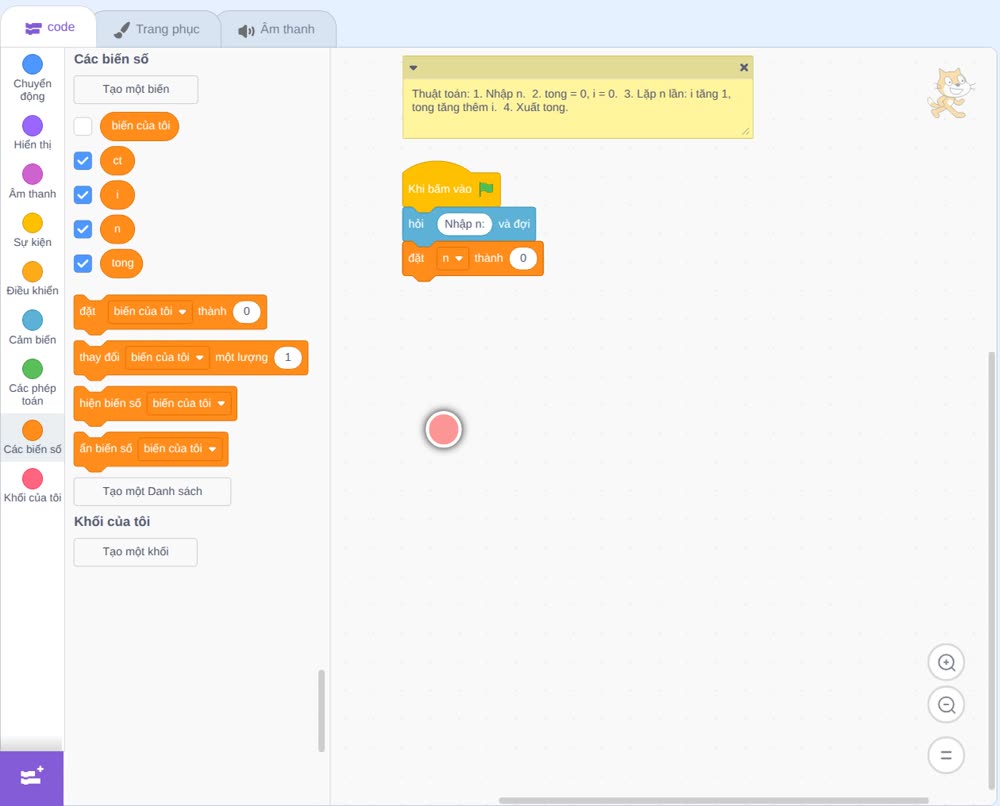The height and width of the screenshot is (806, 1000).
Task: Close the yellow comment note
Action: tap(744, 67)
